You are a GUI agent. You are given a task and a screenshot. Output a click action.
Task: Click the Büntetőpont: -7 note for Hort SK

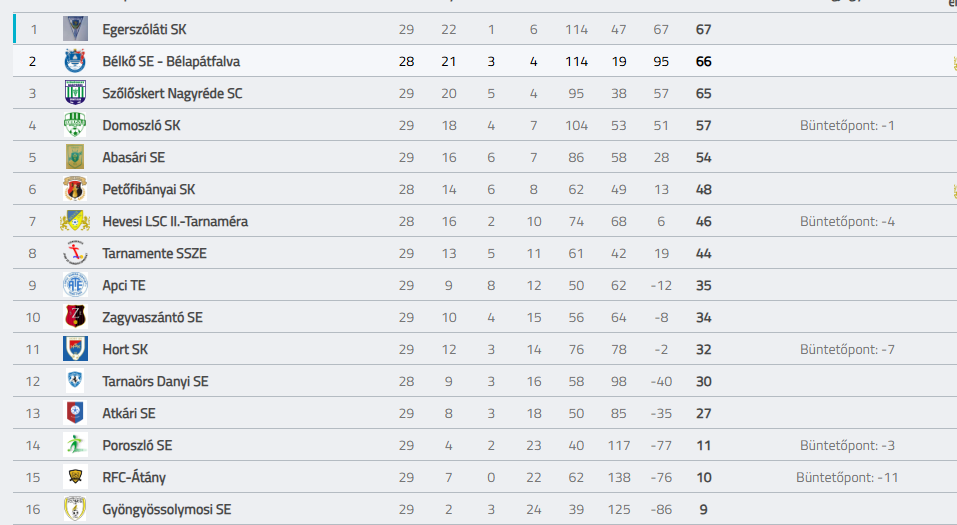[x=847, y=349]
